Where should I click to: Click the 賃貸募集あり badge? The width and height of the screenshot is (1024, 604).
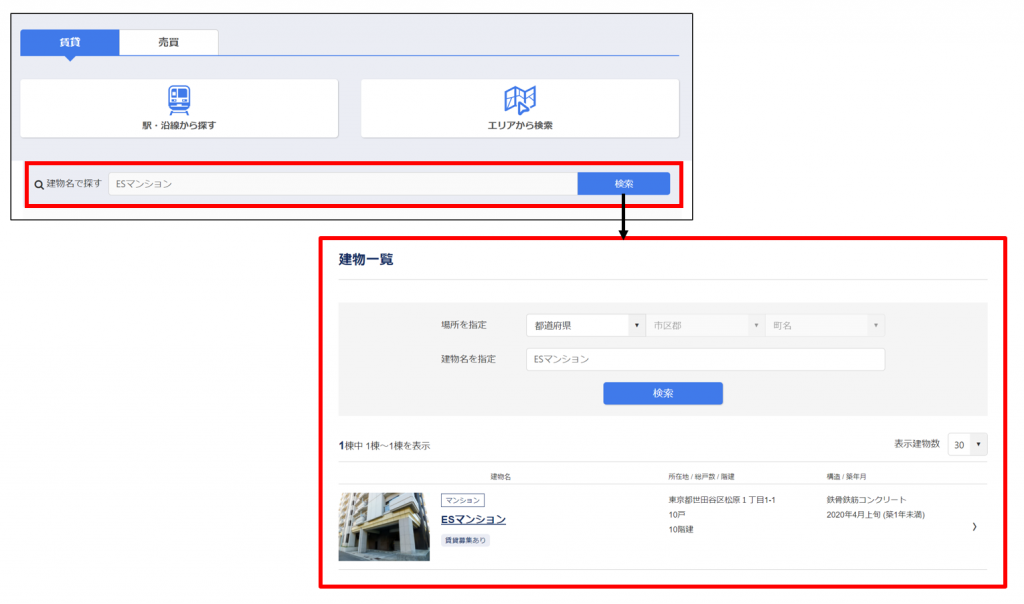pos(465,540)
